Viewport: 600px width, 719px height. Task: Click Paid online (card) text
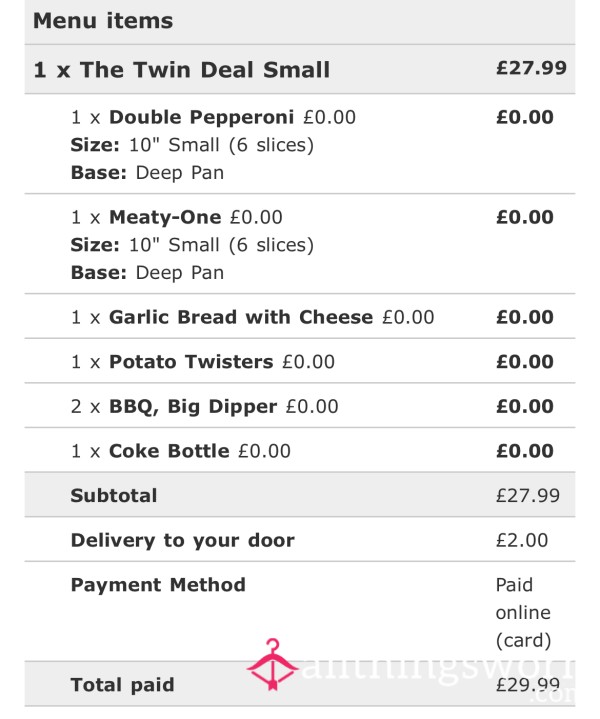coord(523,613)
